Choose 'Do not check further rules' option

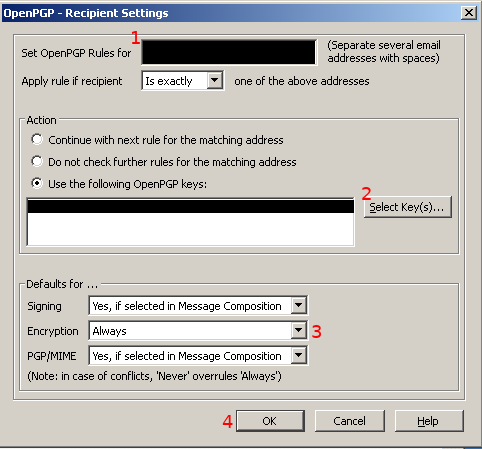37,162
